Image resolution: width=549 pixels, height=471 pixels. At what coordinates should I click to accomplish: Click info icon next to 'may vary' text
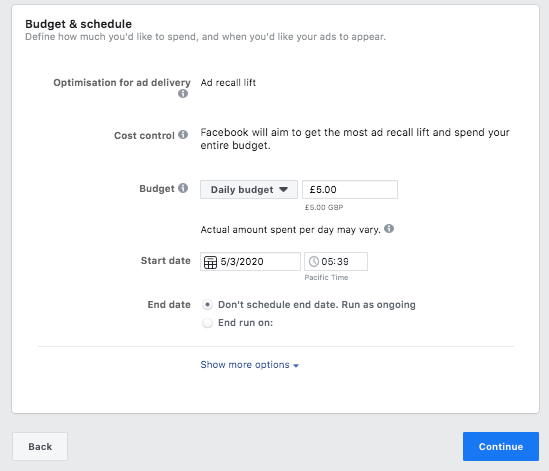pos(389,229)
